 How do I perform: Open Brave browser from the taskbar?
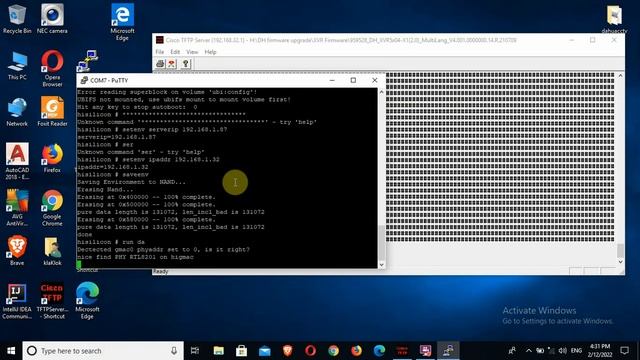click(x=287, y=351)
